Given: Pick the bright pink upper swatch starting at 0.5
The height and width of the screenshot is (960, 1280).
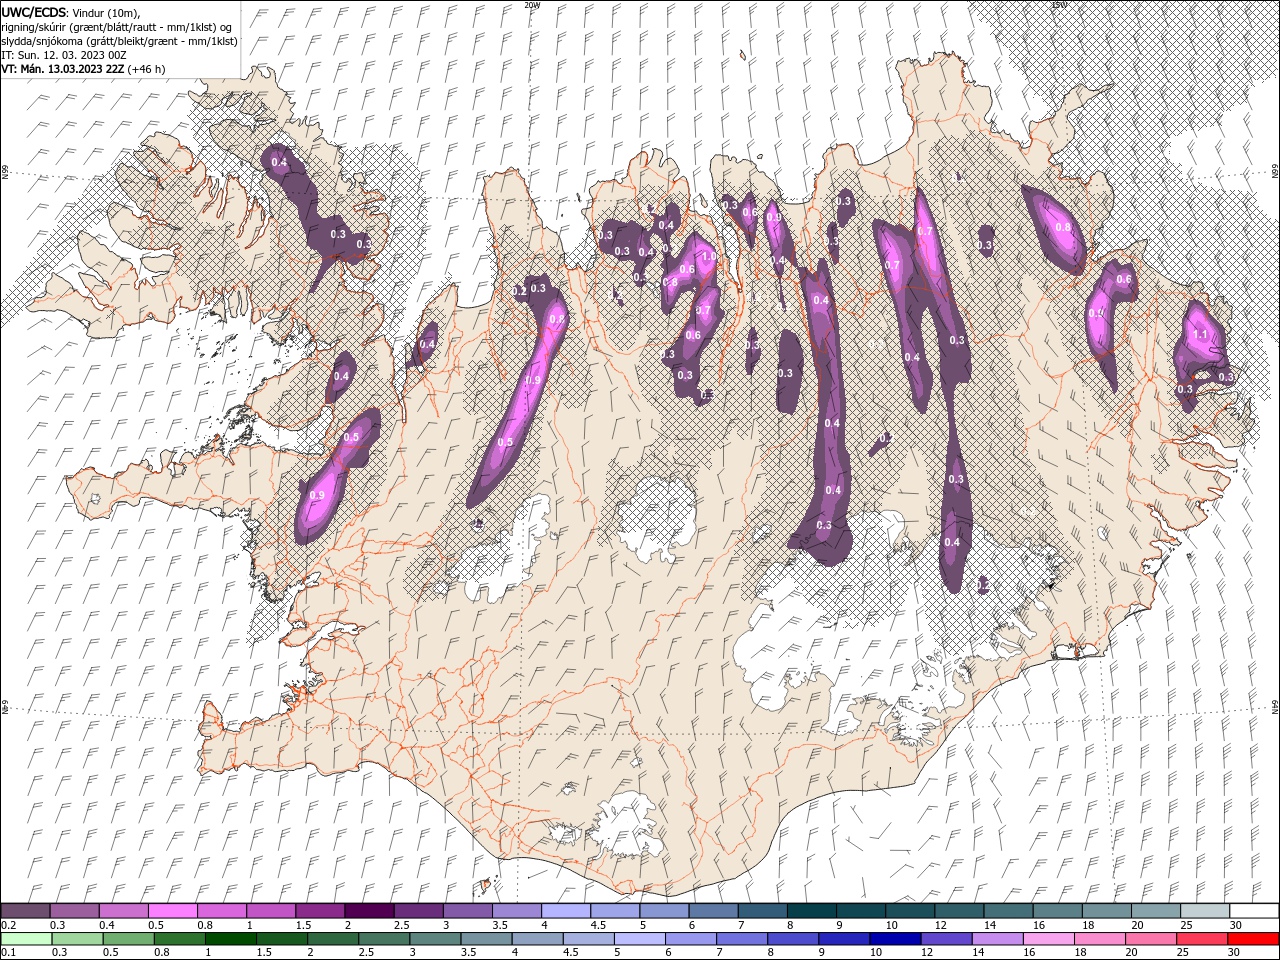Looking at the screenshot, I should click(x=172, y=911).
